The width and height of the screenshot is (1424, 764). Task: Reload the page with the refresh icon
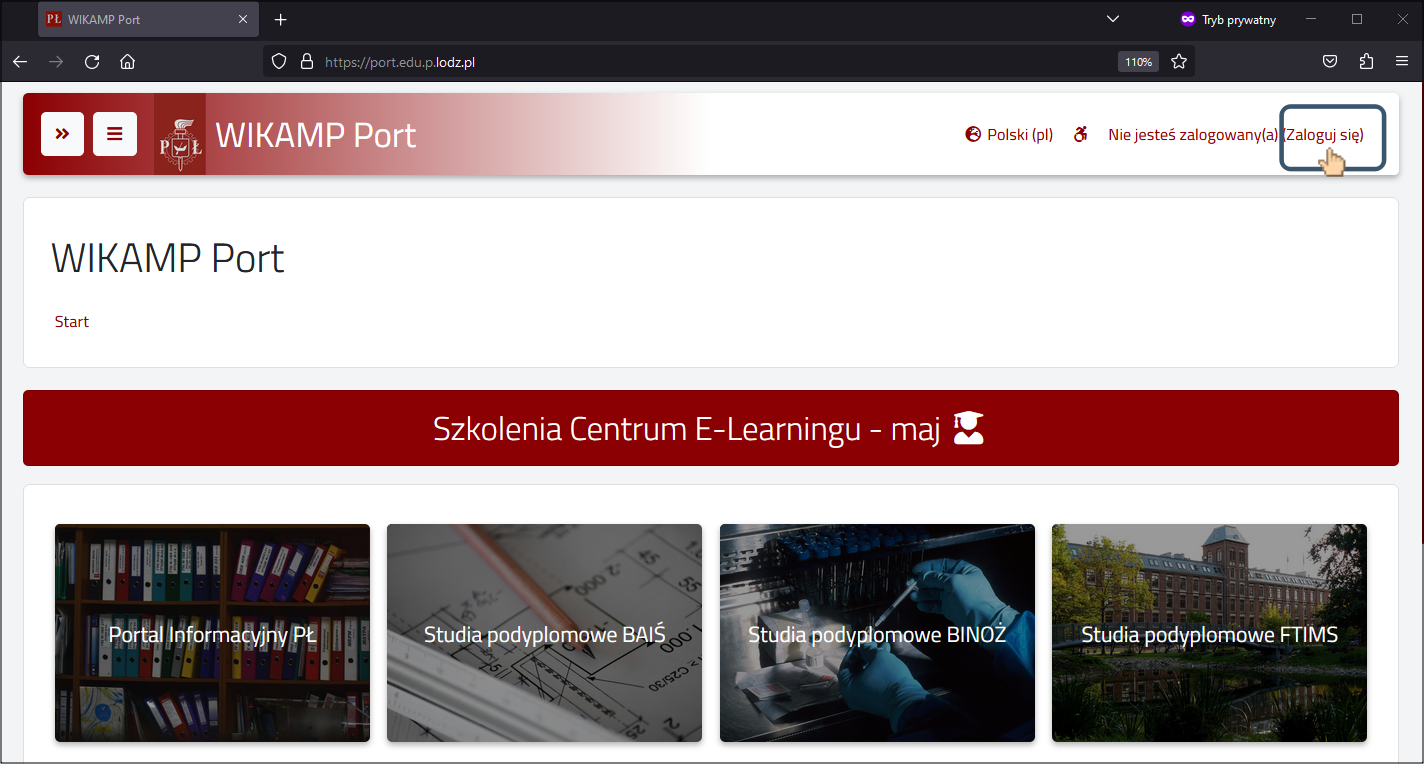(91, 61)
